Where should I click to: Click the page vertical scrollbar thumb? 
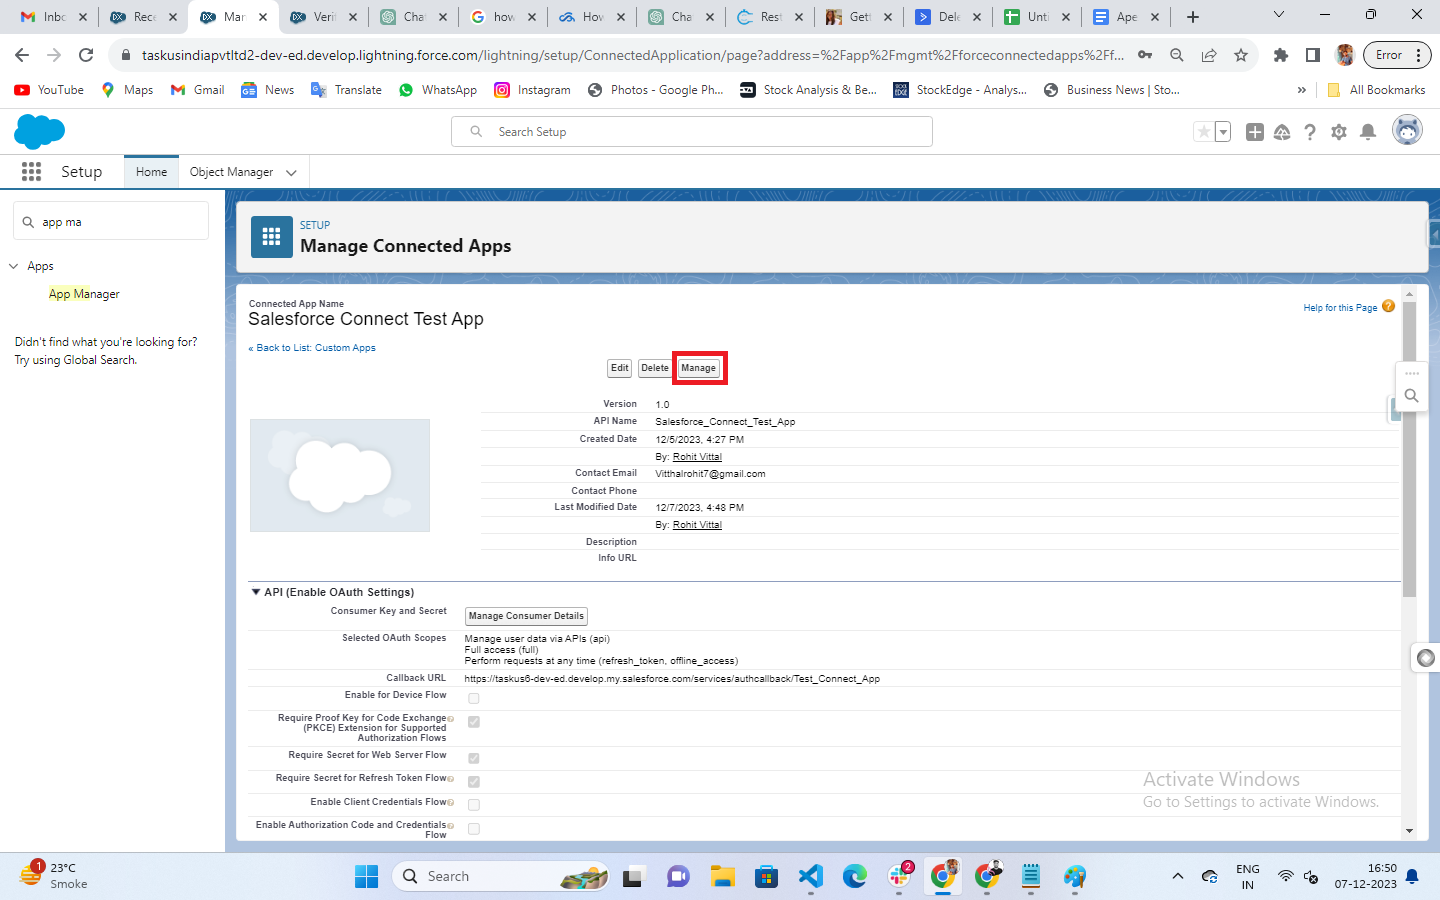coord(1409,450)
